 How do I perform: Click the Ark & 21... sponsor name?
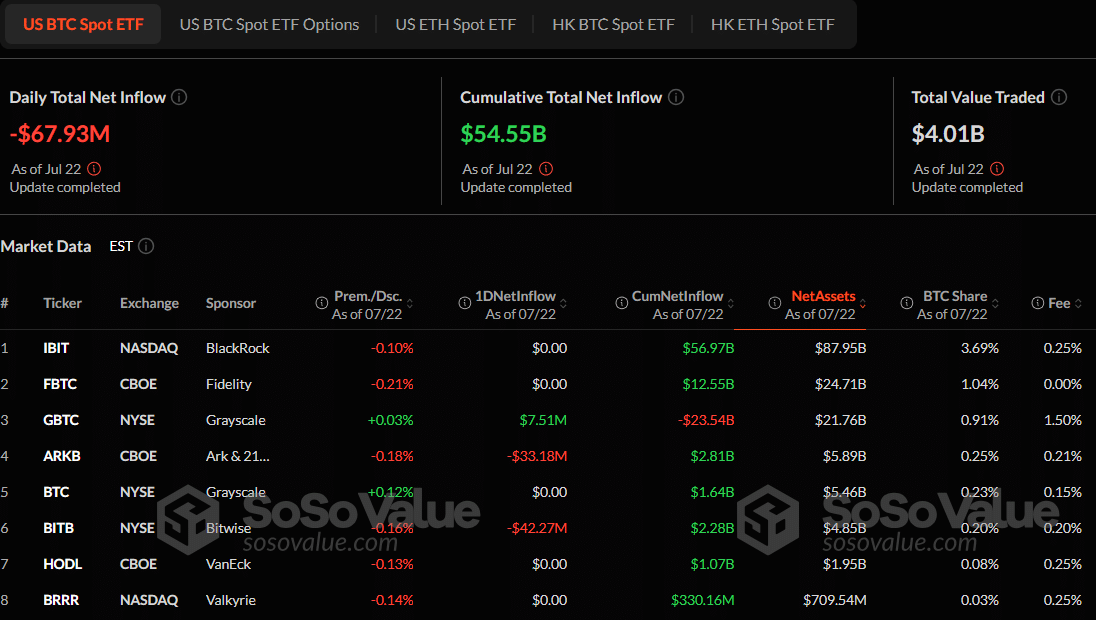click(238, 456)
